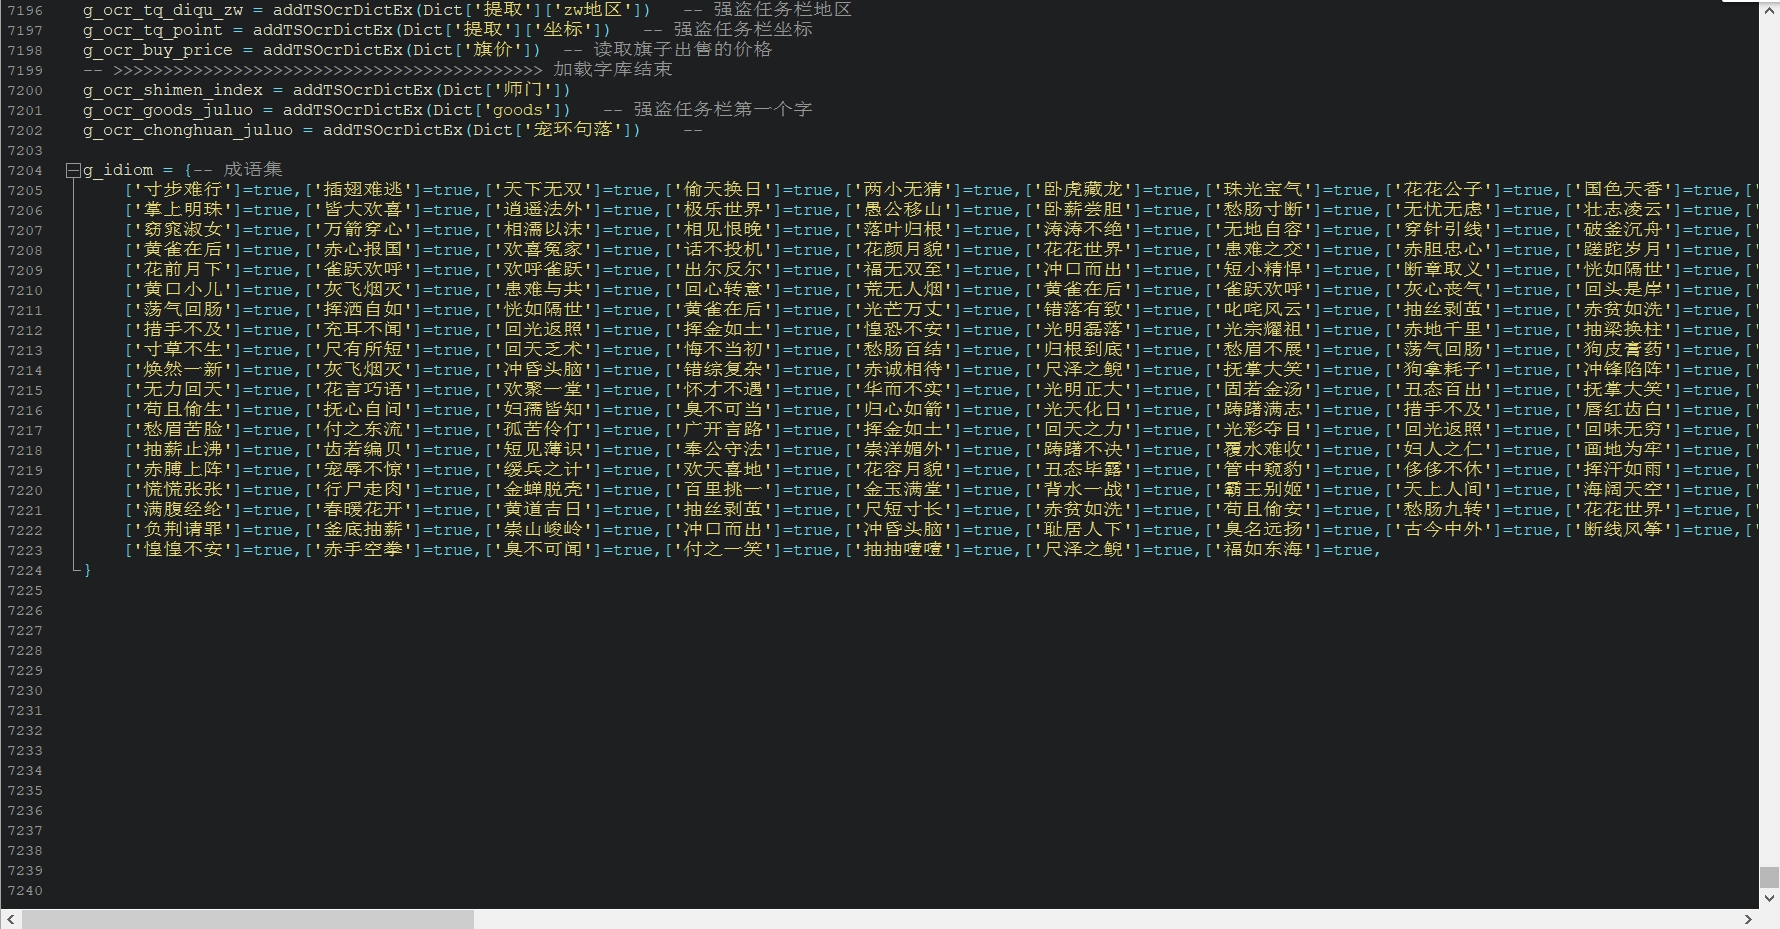Place cursor on the g_idiom variable name
This screenshot has width=1780, height=929.
coord(118,170)
